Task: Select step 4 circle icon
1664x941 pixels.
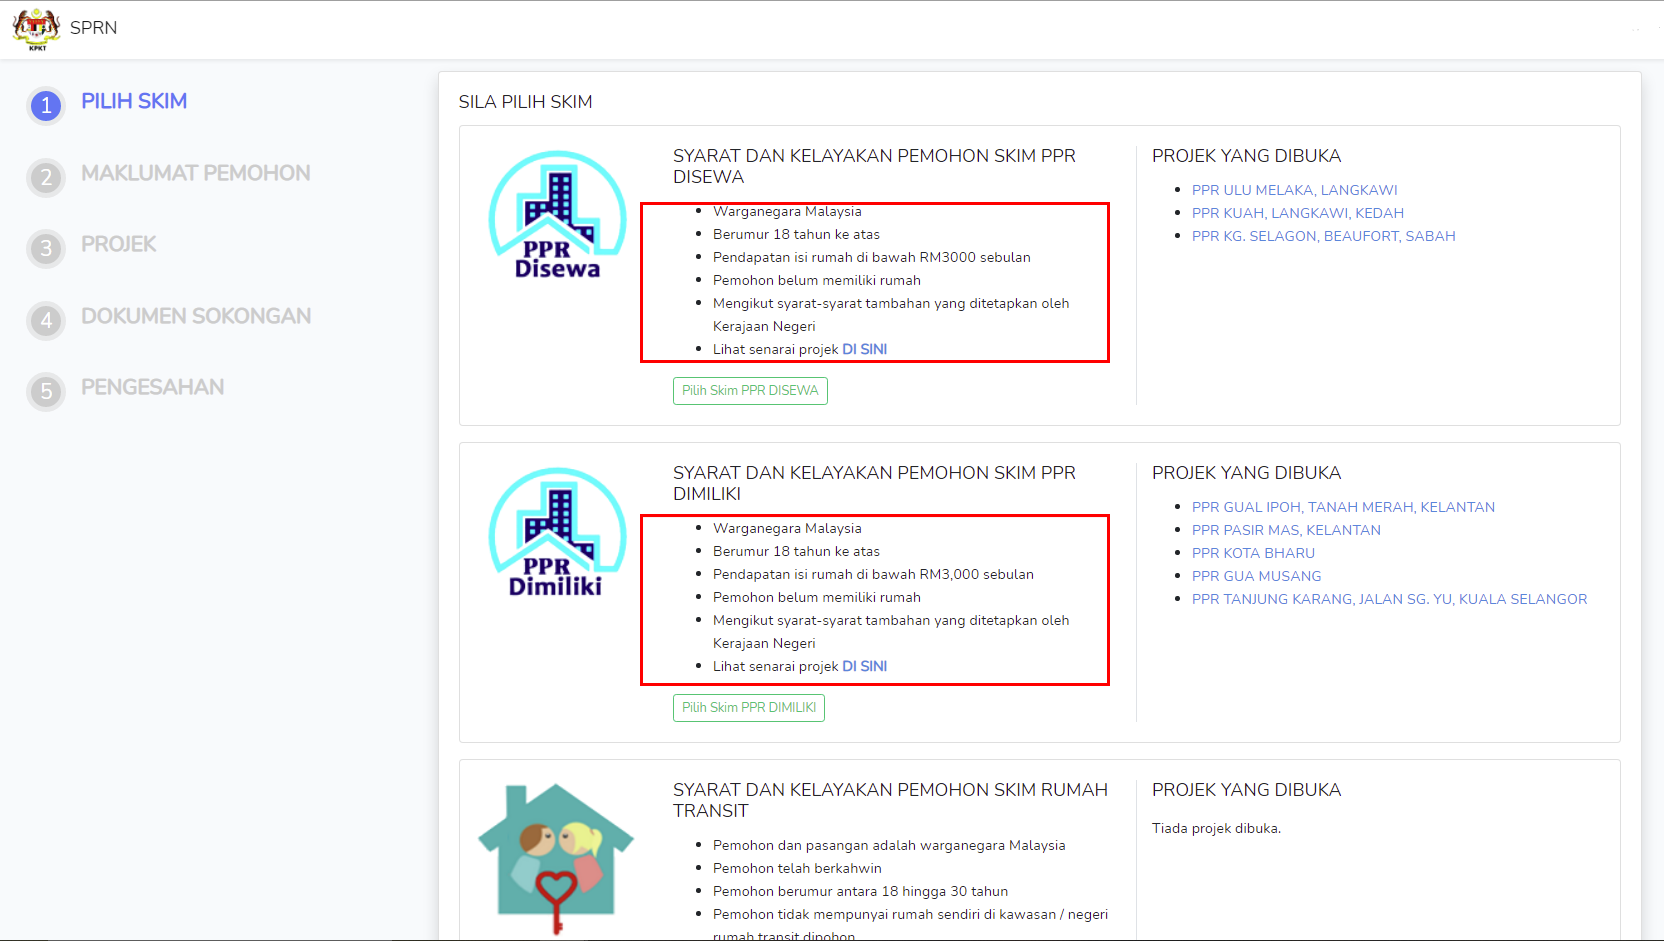Action: point(46,320)
